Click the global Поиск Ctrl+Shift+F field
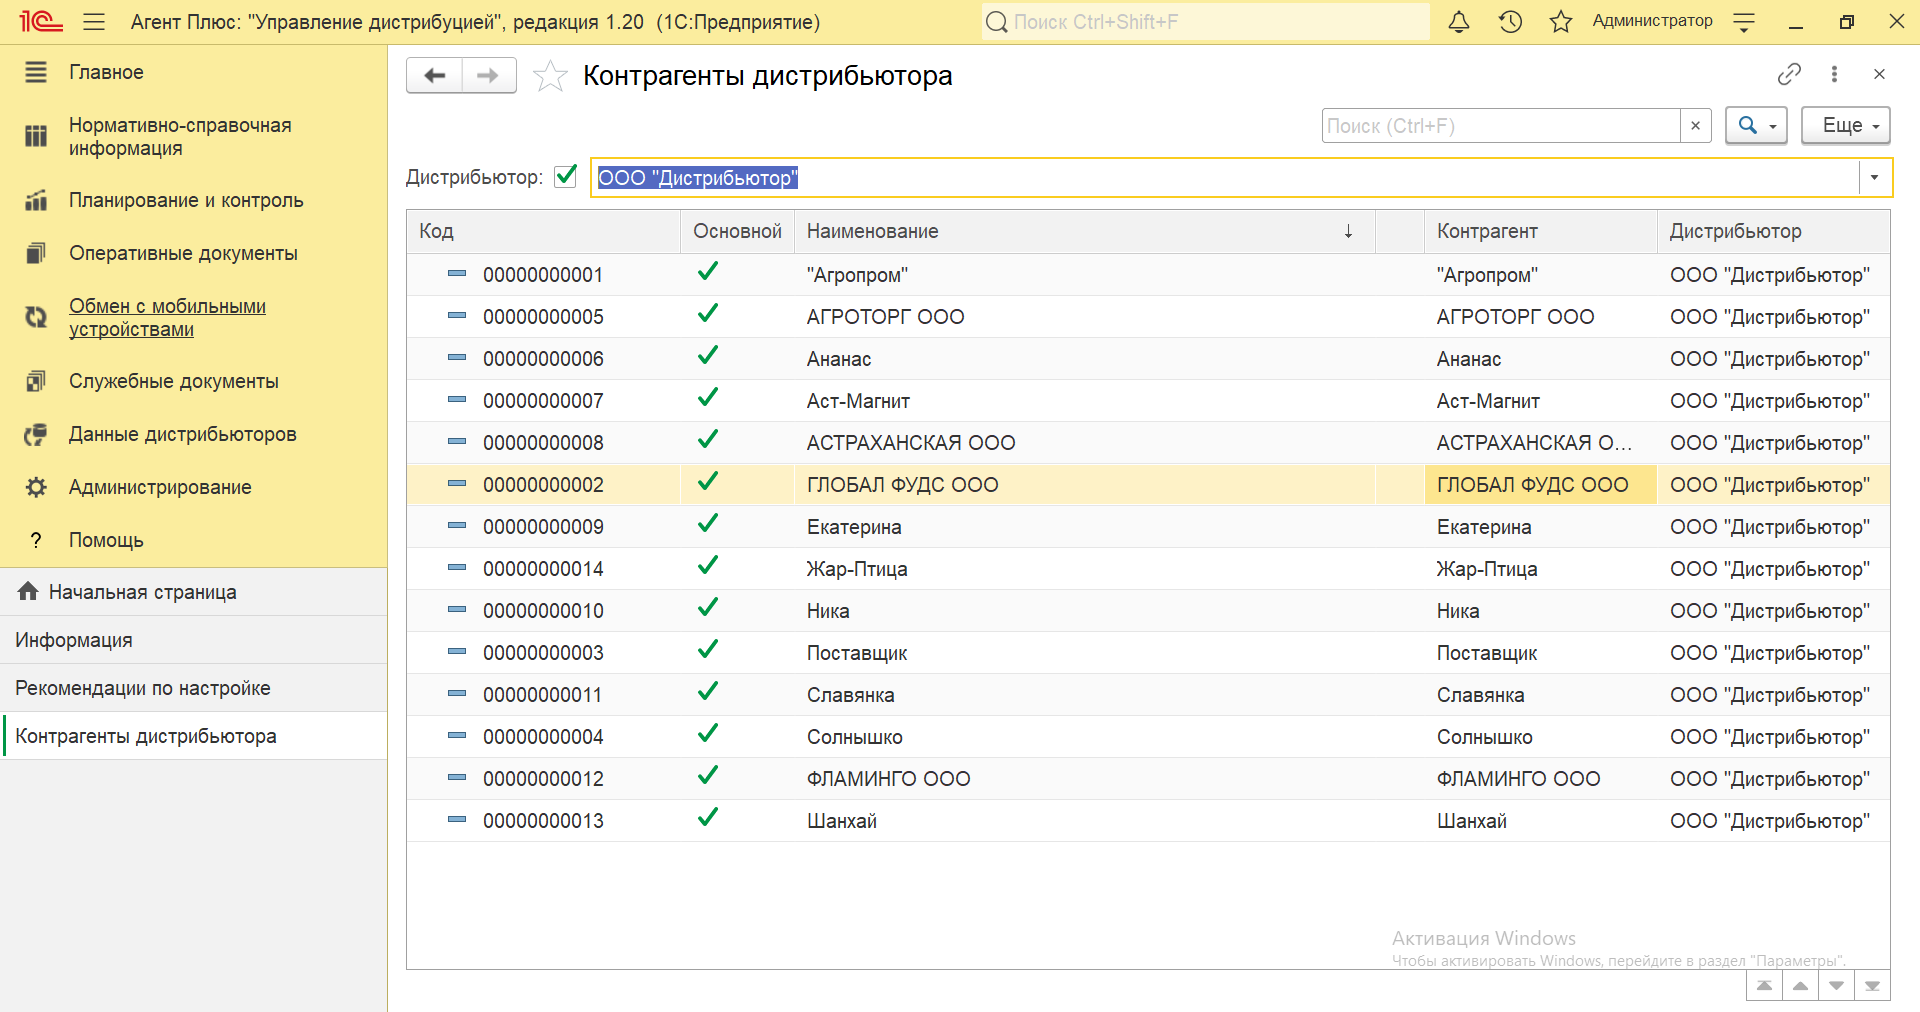The width and height of the screenshot is (1920, 1012). (1206, 22)
